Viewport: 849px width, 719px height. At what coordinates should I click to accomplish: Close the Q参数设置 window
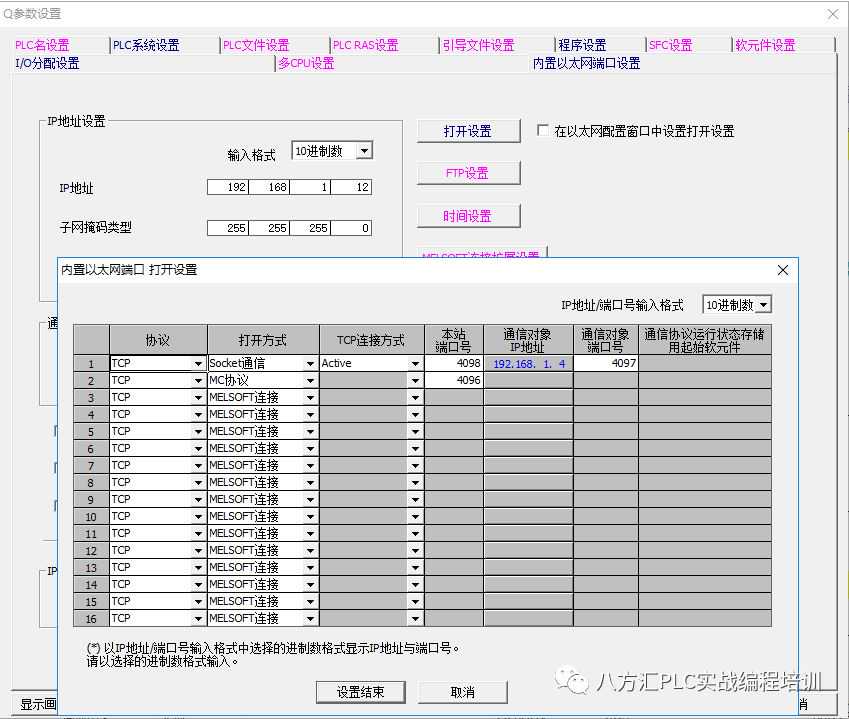(833, 14)
